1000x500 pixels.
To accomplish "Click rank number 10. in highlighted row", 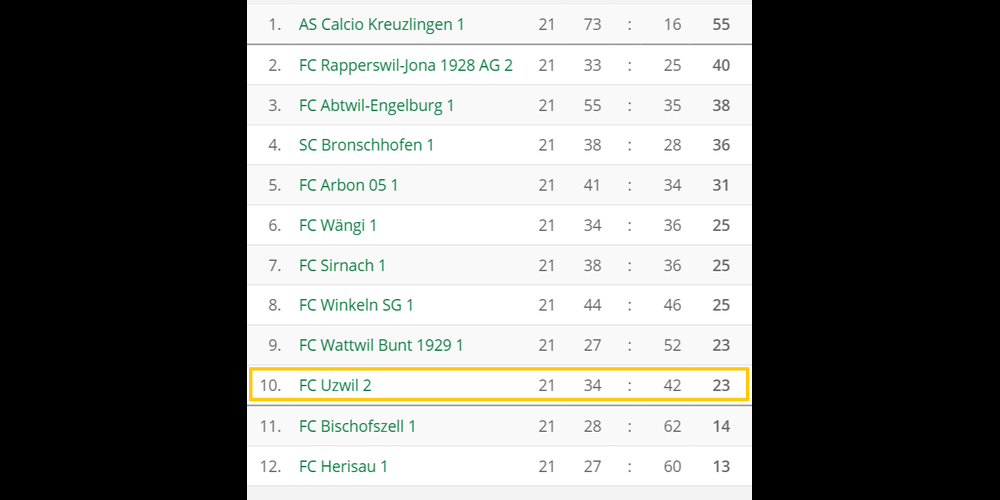I will (x=270, y=385).
